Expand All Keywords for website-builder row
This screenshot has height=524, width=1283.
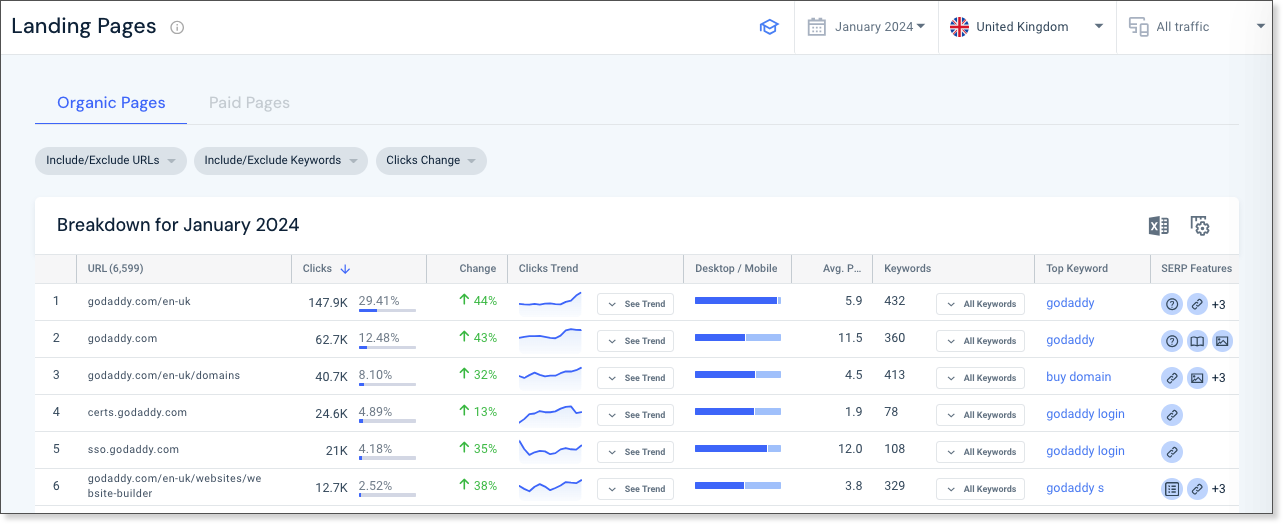coord(980,489)
